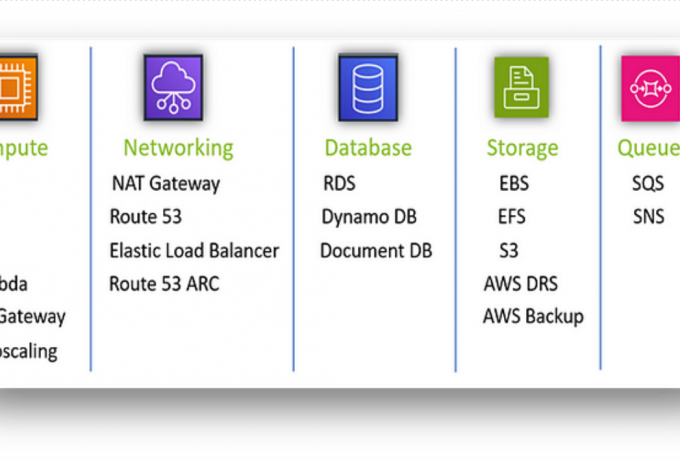Click the Route 53 entry
The image size is (680, 460).
(146, 217)
